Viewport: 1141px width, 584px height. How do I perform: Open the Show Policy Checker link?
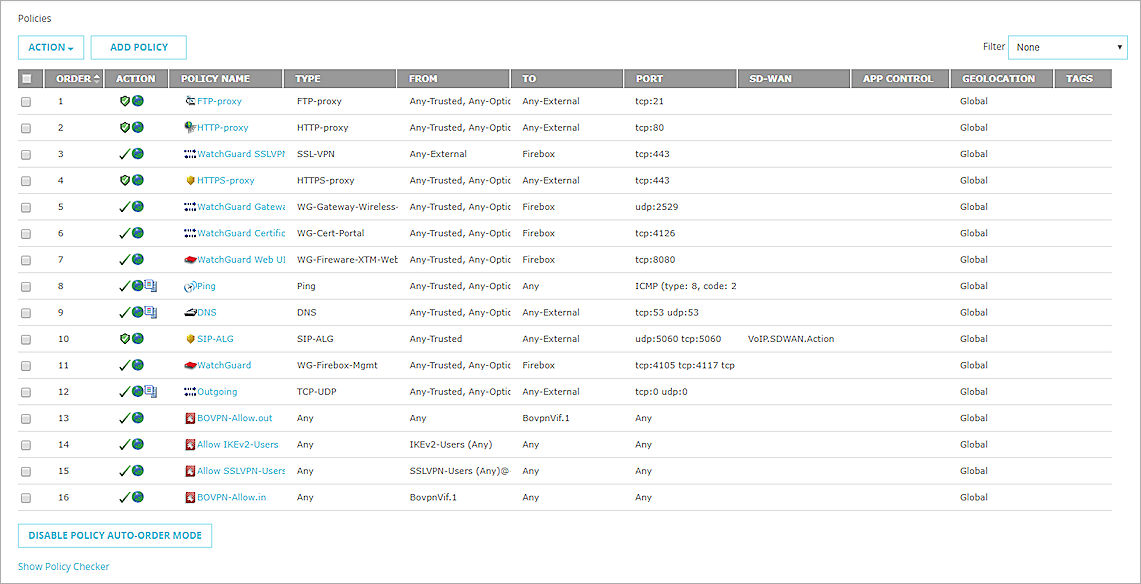63,566
